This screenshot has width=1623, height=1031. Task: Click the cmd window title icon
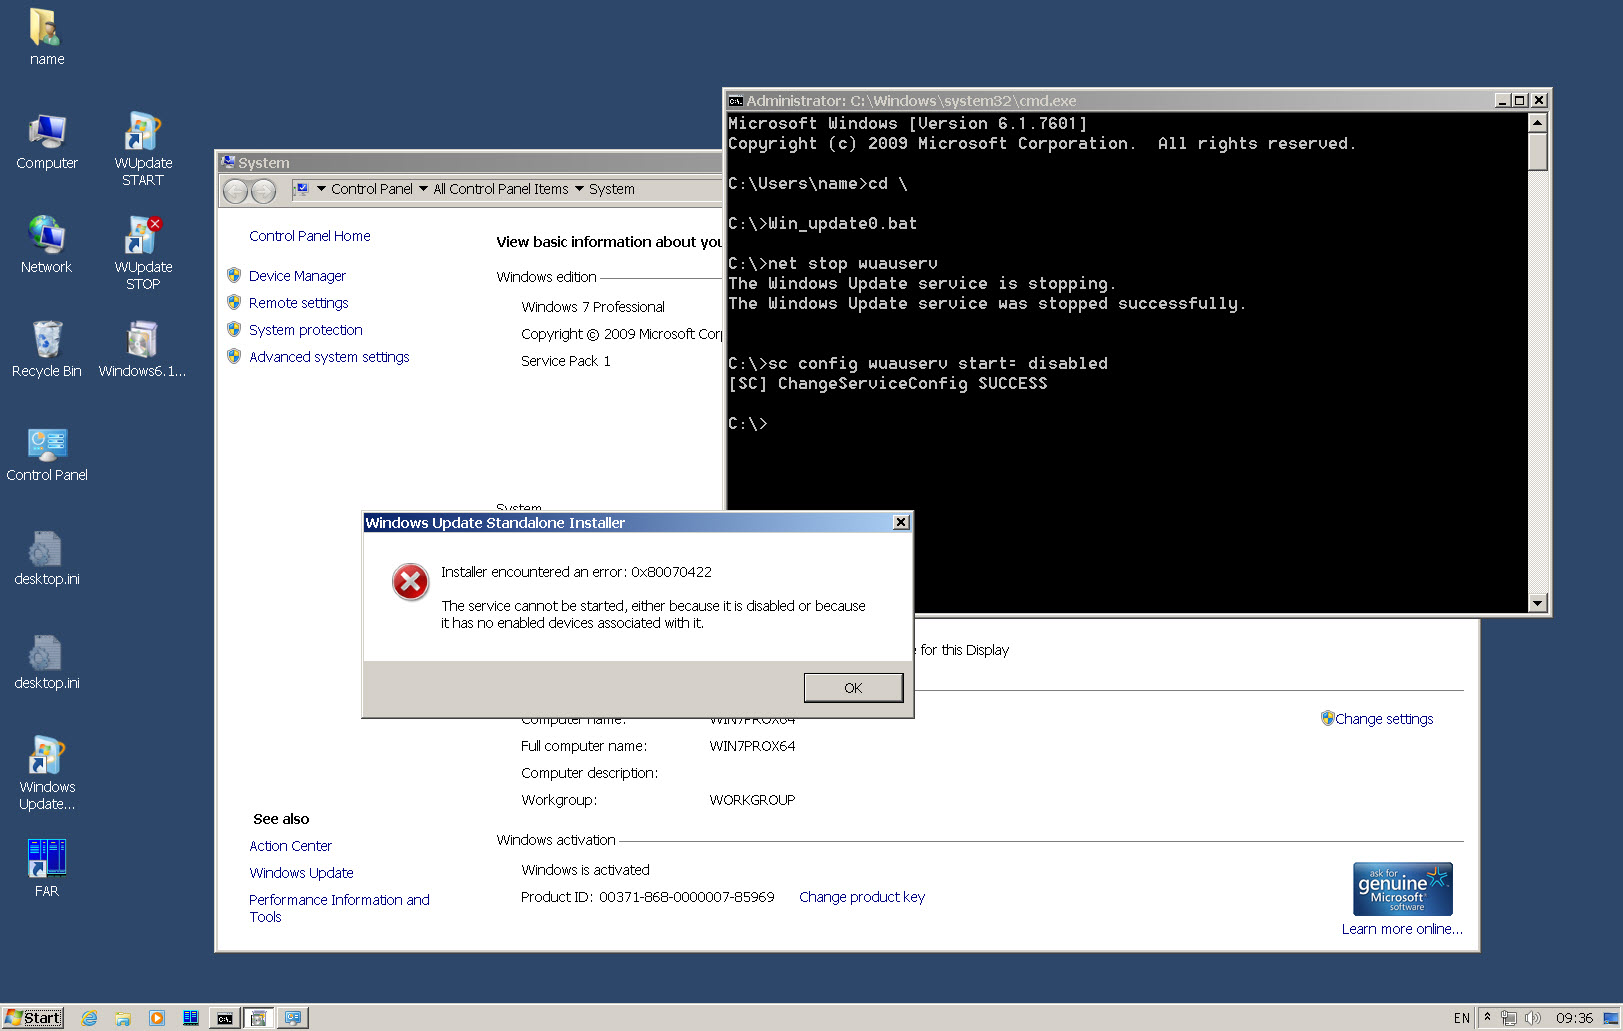pyautogui.click(x=736, y=101)
